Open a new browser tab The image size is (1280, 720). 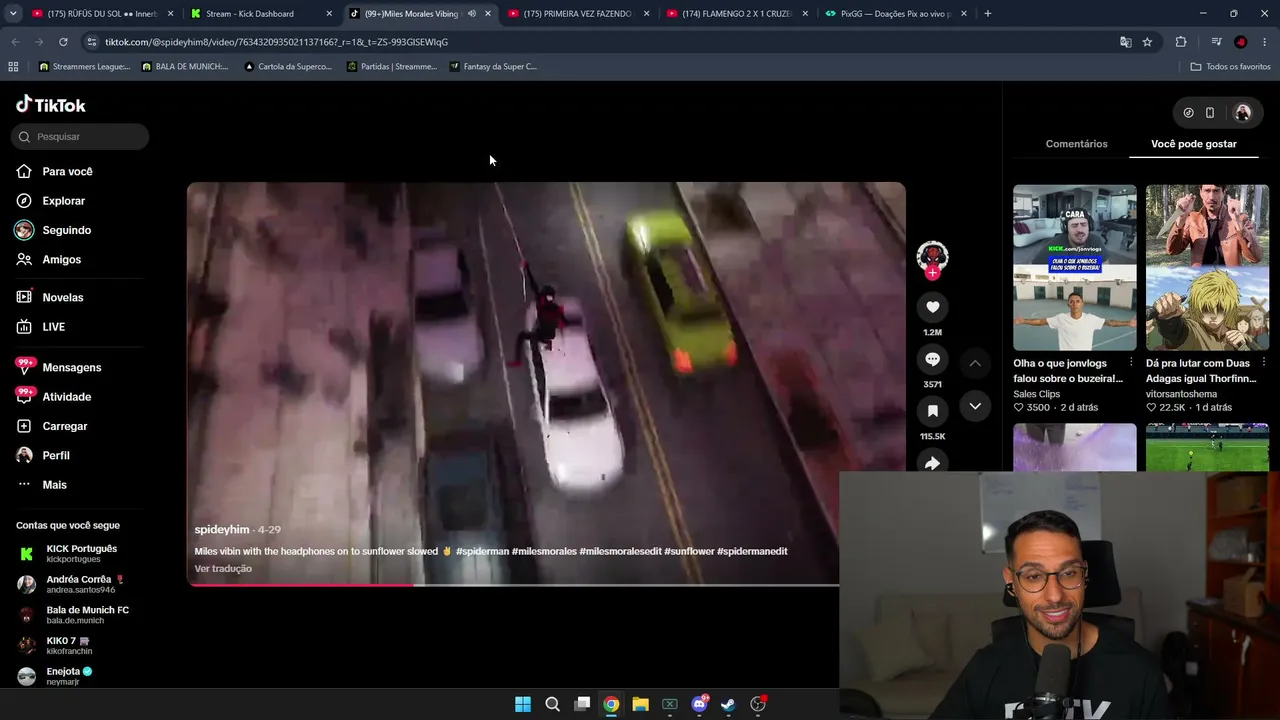[988, 14]
